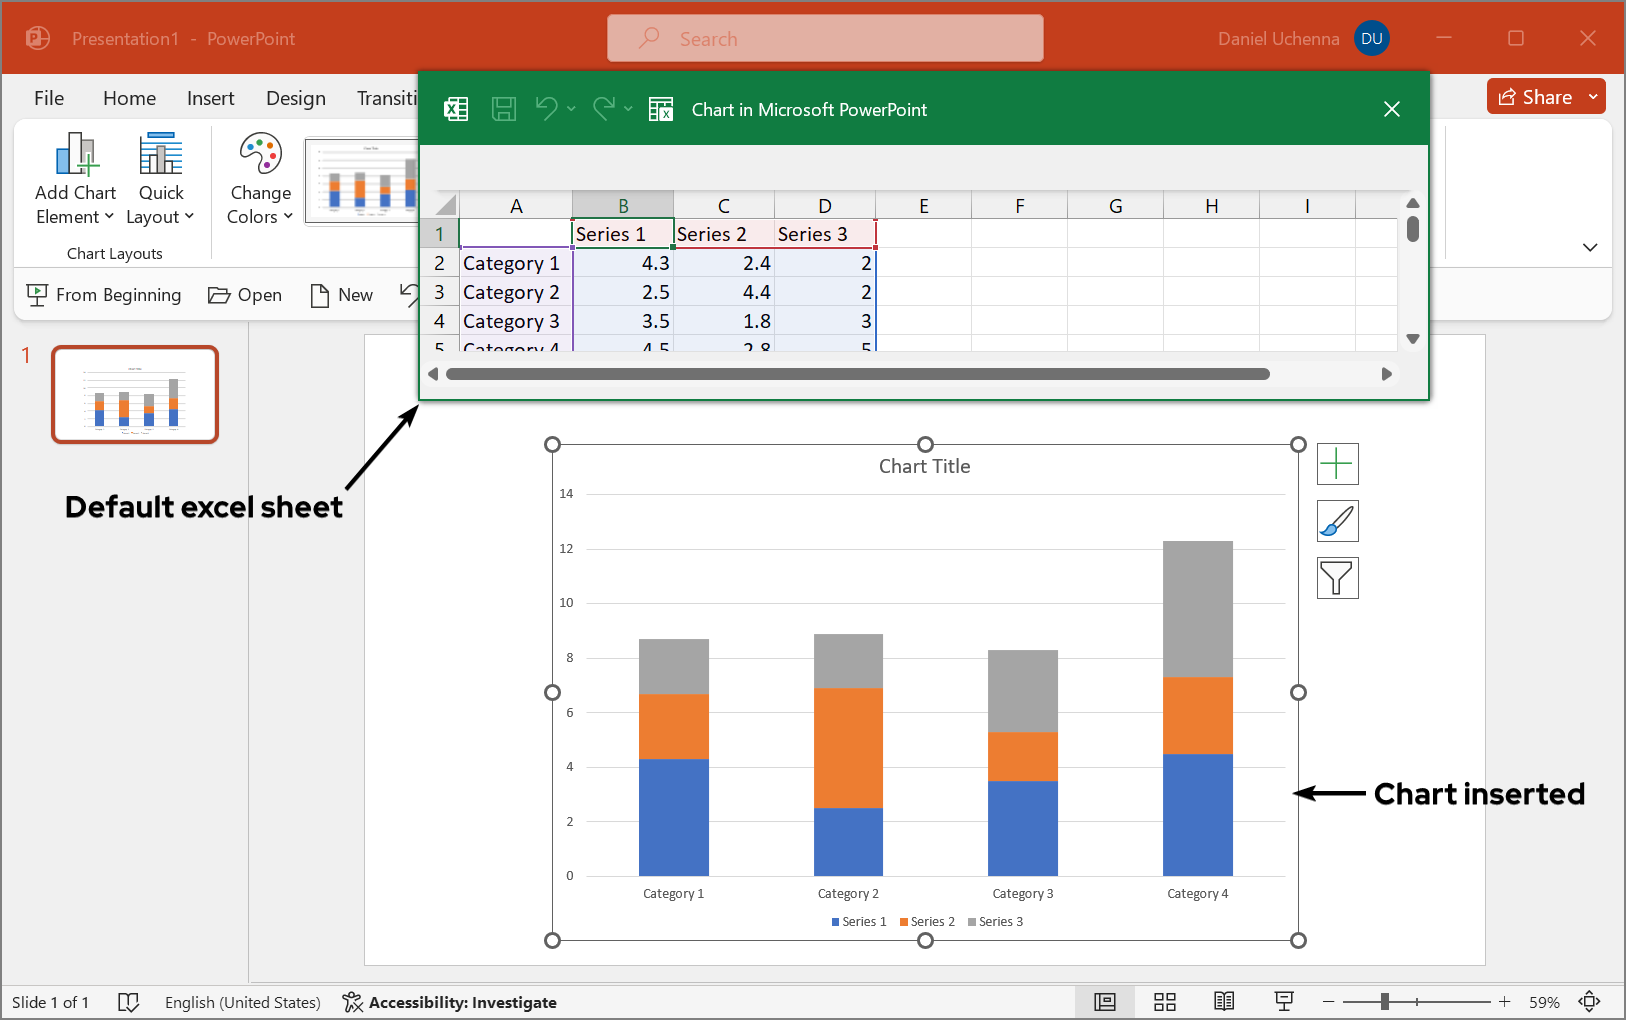
Task: Click the Chart Elements plus button
Action: click(1337, 464)
